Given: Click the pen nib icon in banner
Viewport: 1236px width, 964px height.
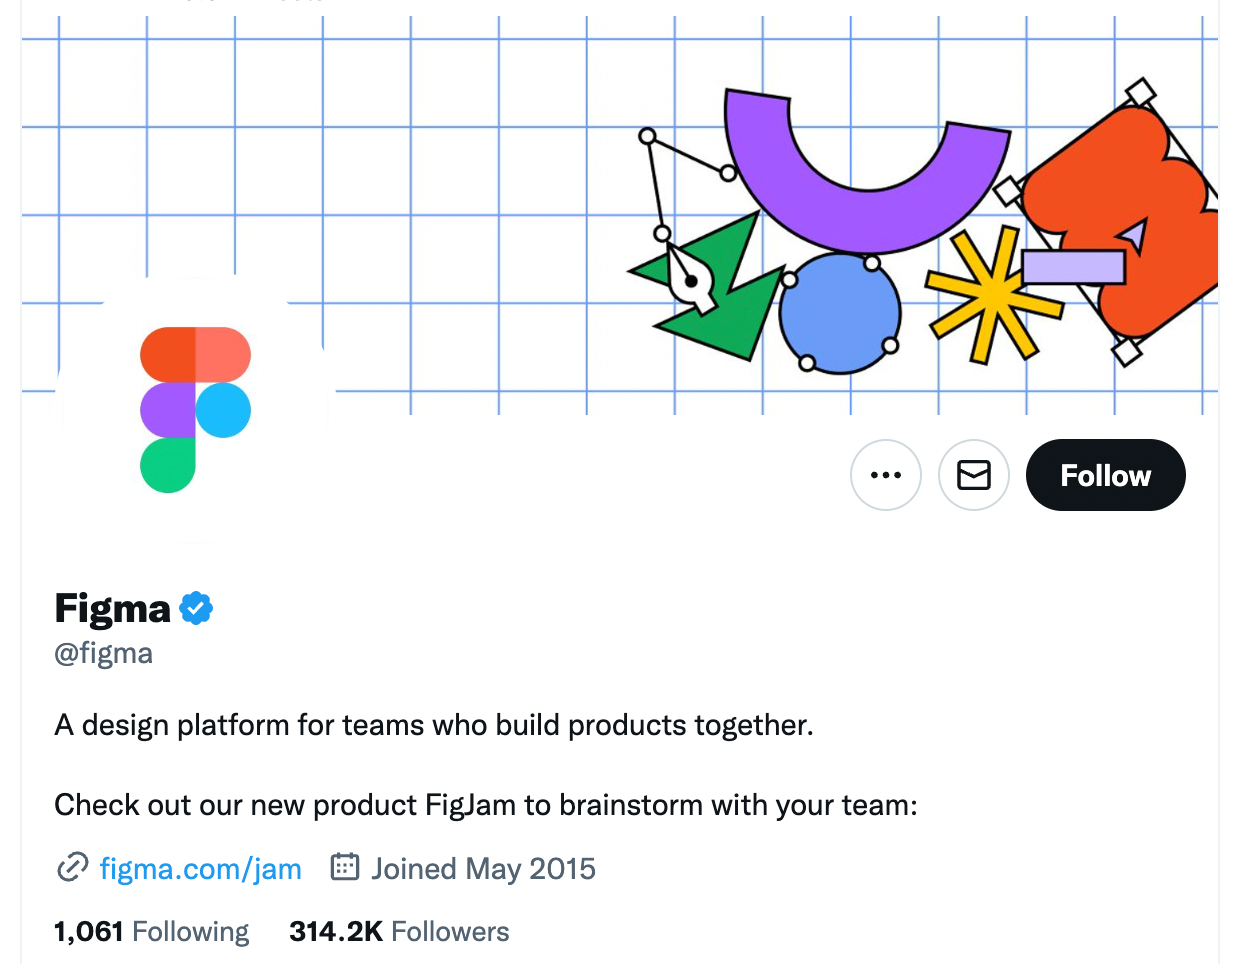Looking at the screenshot, I should tap(690, 281).
